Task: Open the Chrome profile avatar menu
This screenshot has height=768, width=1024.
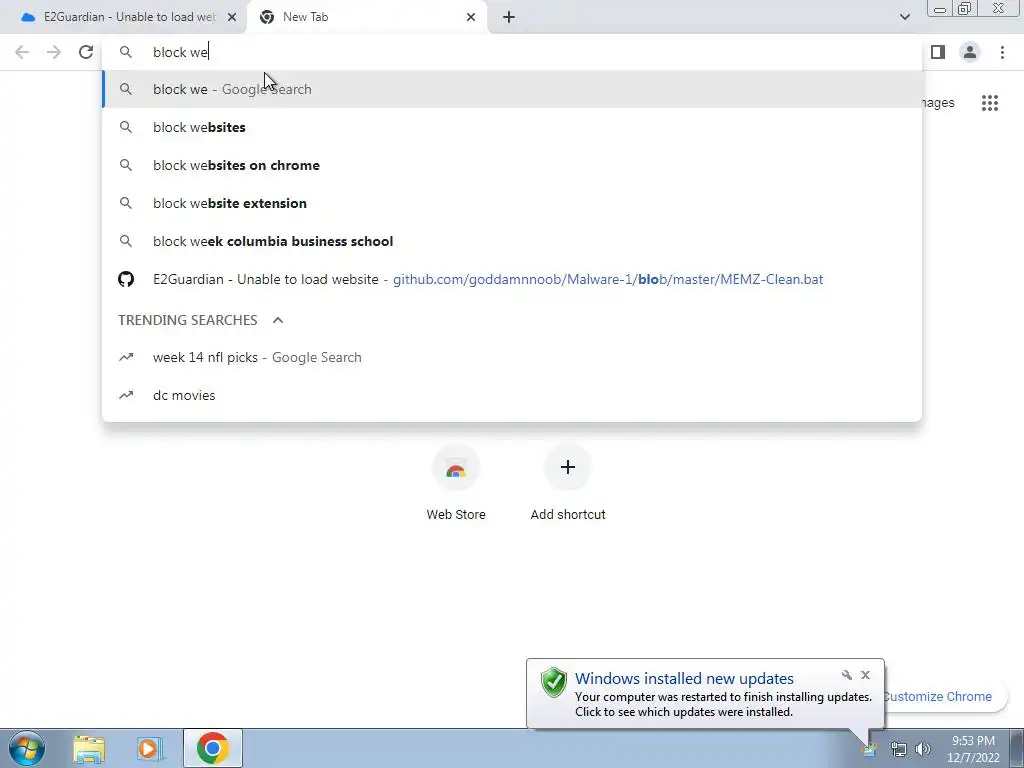Action: (x=970, y=52)
